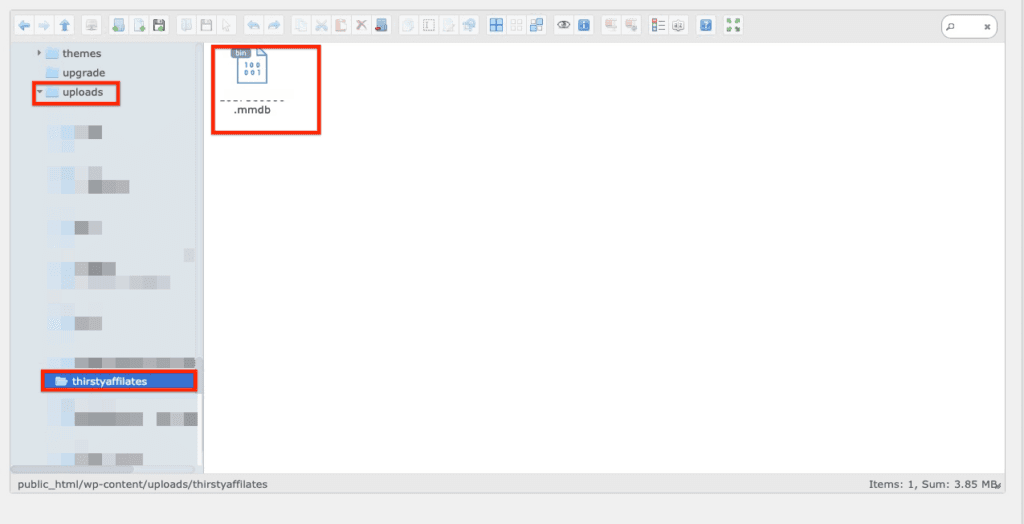Open help with blue question mark icon
Screen dimensions: 1024x524
(x=705, y=25)
